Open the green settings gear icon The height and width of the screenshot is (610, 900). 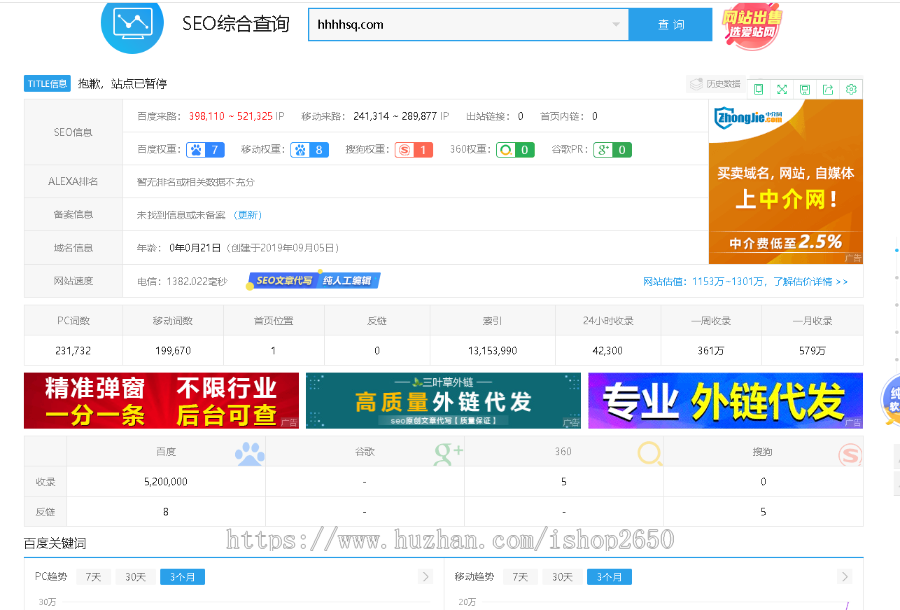click(x=851, y=89)
